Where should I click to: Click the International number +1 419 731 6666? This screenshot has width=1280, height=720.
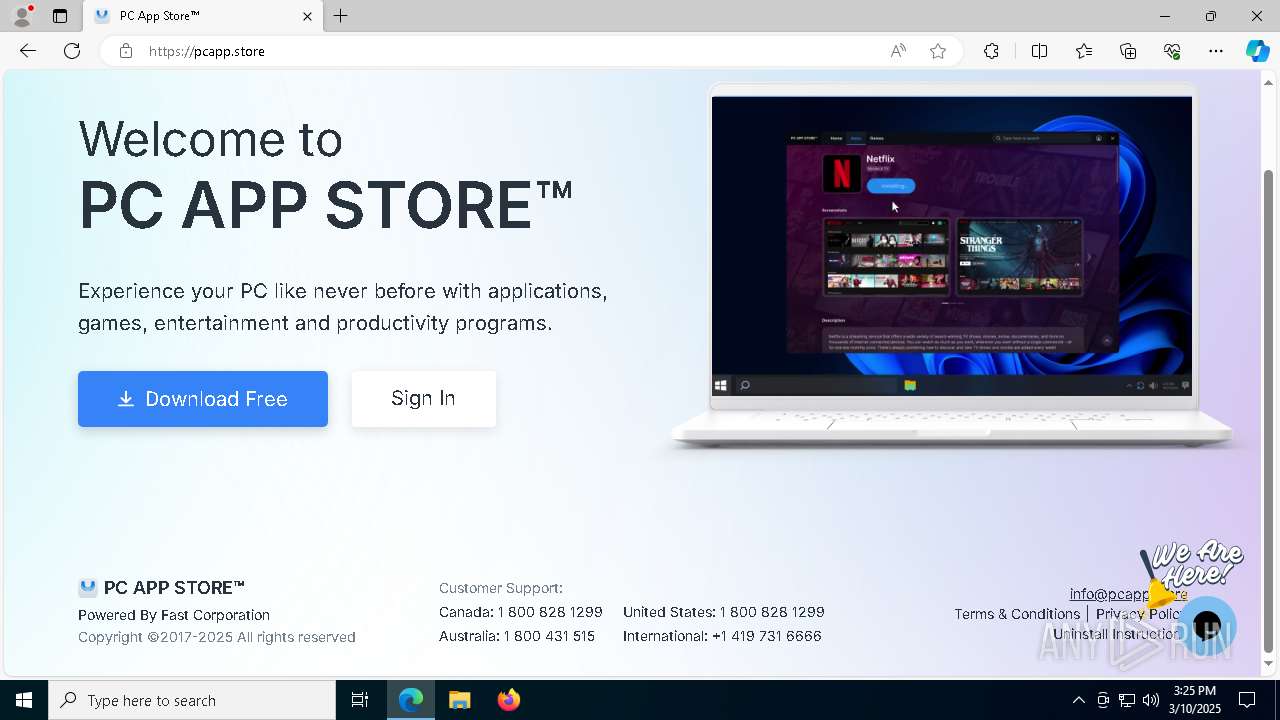(766, 636)
